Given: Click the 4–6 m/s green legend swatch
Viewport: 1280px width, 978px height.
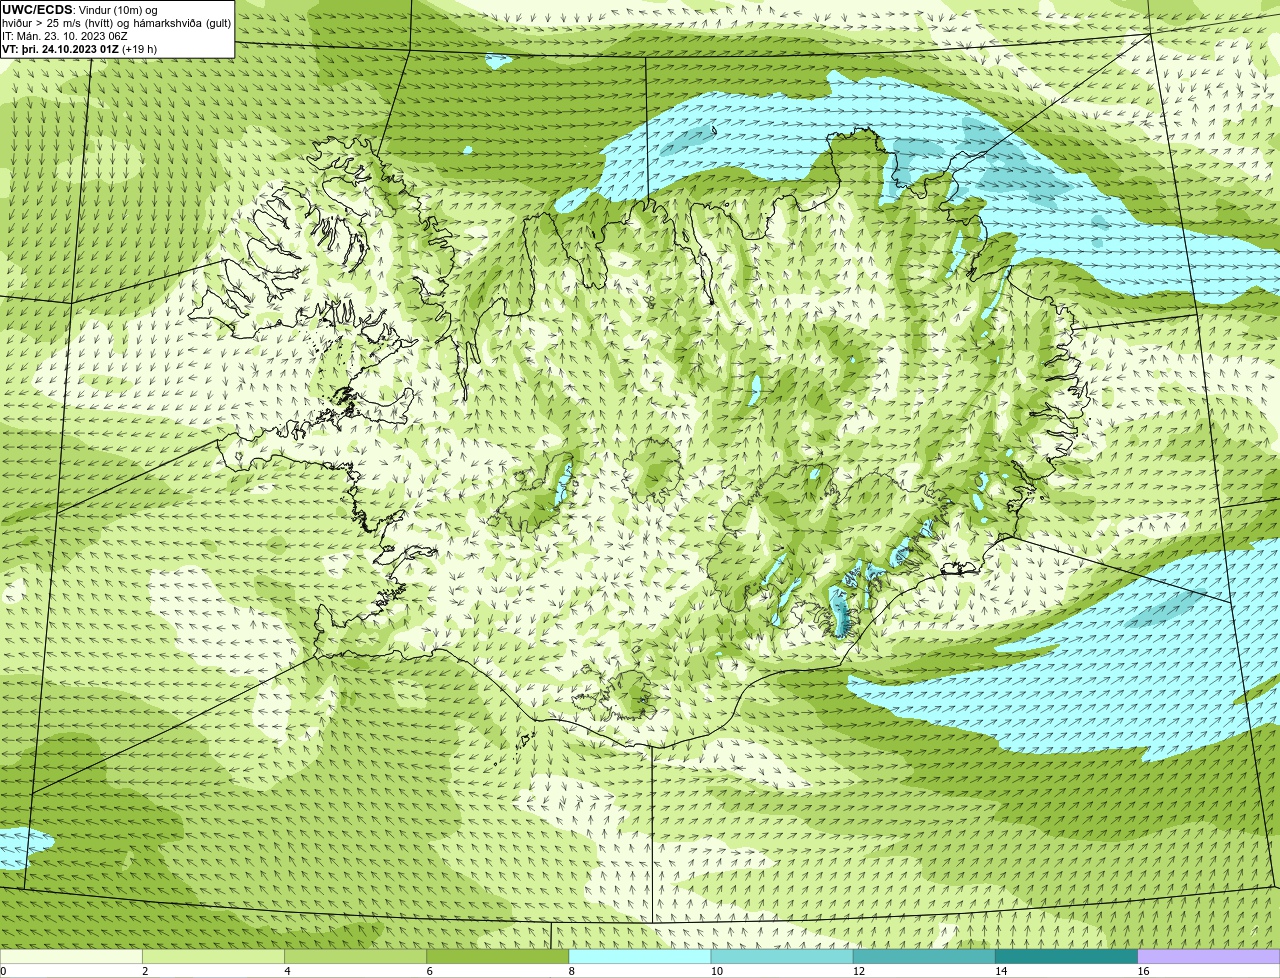Looking at the screenshot, I should pyautogui.click(x=356, y=957).
